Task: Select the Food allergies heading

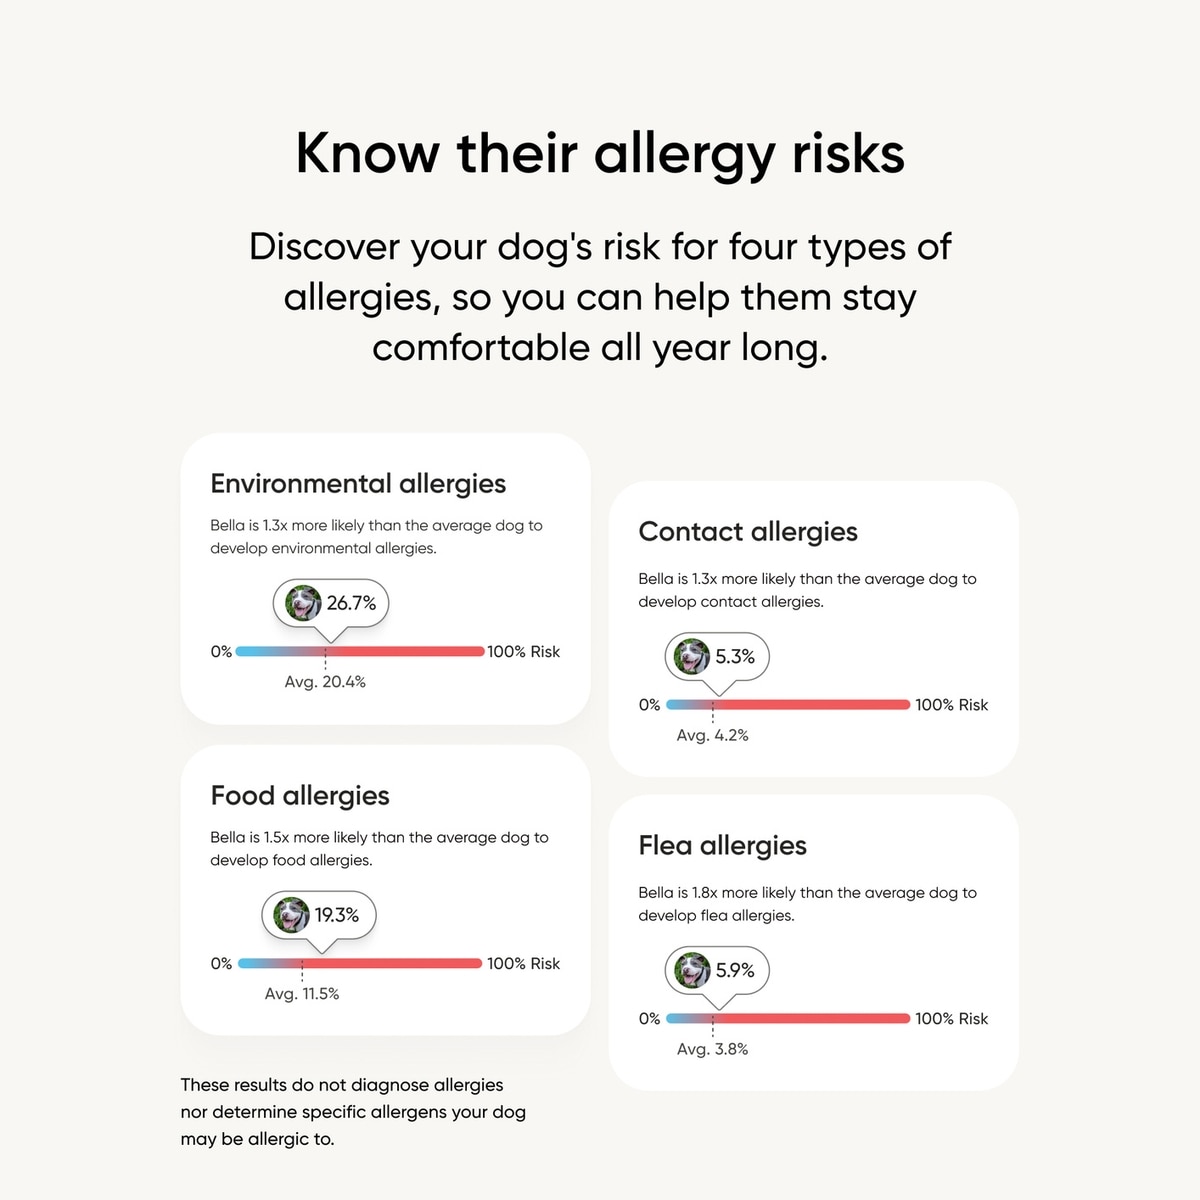Action: click(300, 796)
